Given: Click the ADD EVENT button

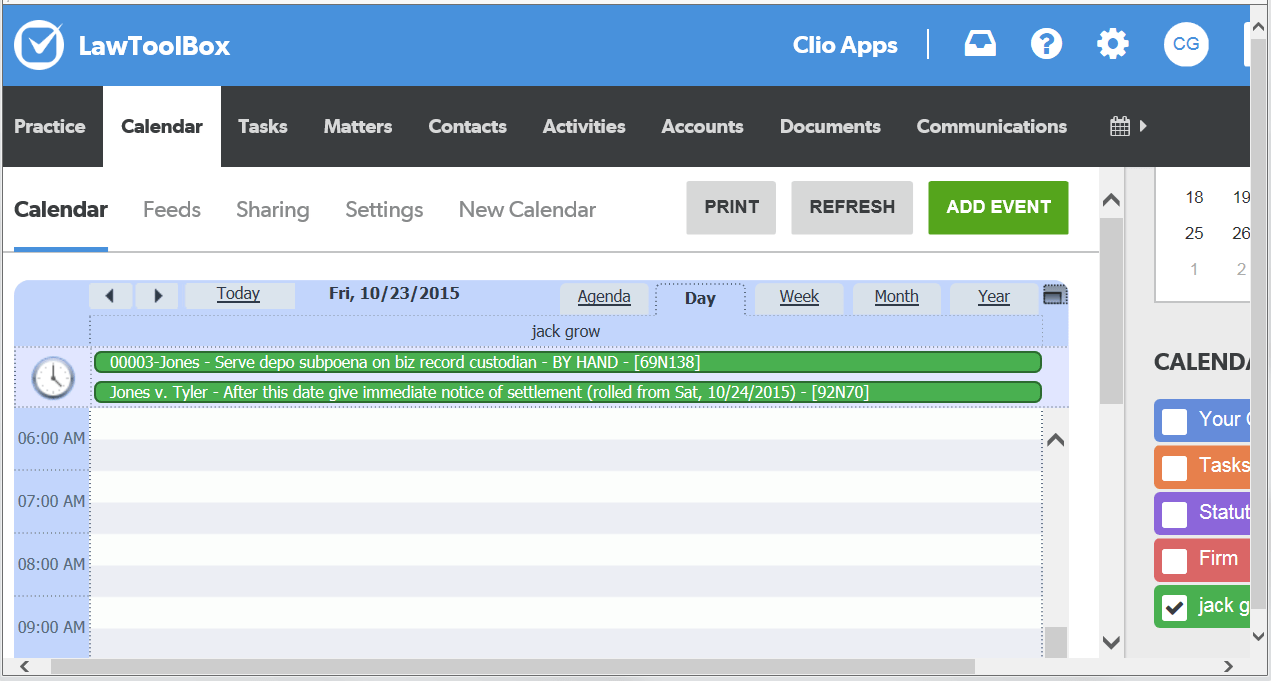Looking at the screenshot, I should click(x=997, y=207).
